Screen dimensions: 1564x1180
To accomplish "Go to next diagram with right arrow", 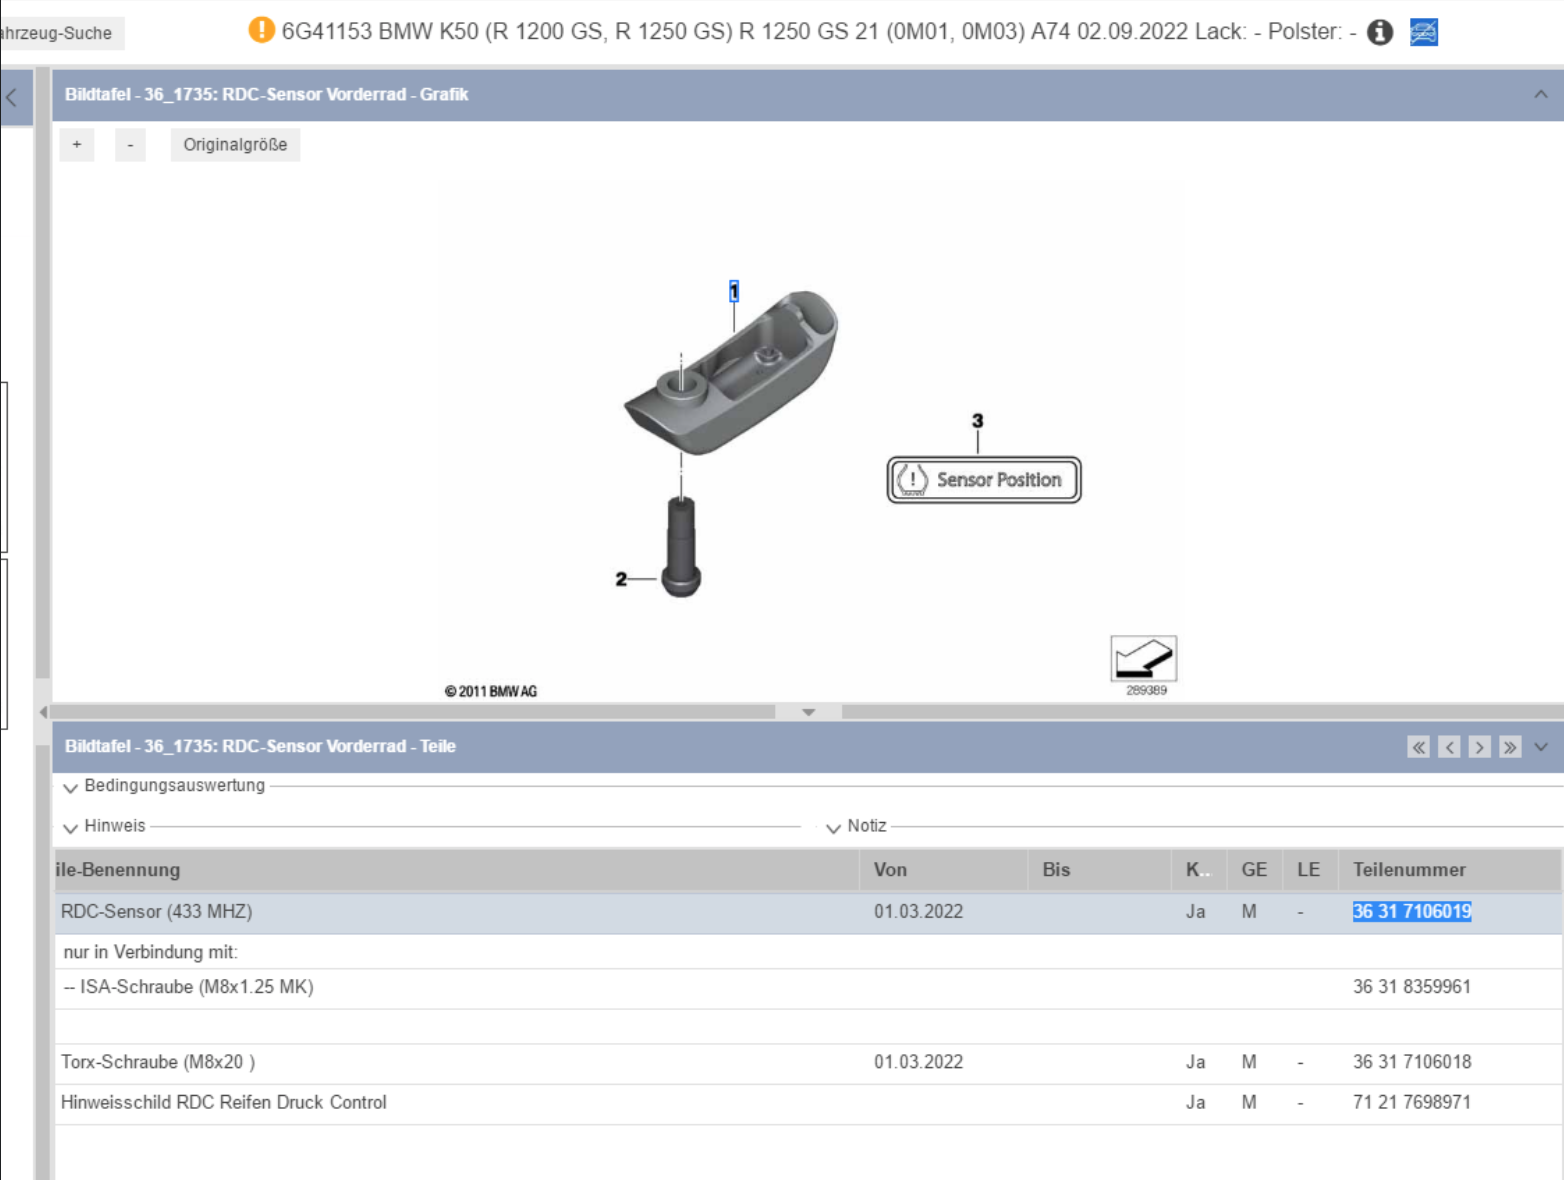I will click(1480, 747).
